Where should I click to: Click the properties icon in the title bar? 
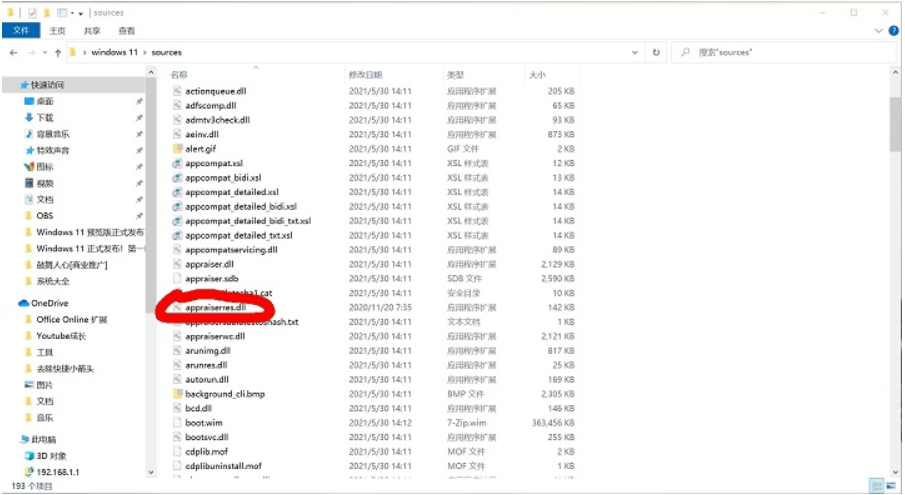tap(32, 13)
